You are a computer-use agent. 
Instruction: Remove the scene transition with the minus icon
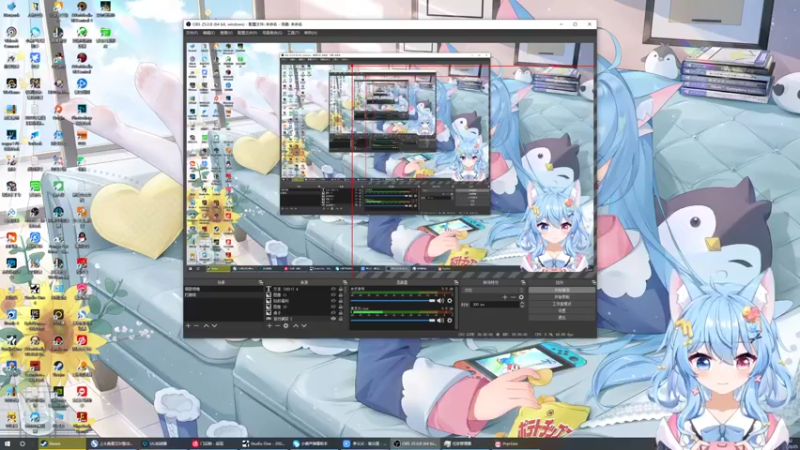[513, 297]
